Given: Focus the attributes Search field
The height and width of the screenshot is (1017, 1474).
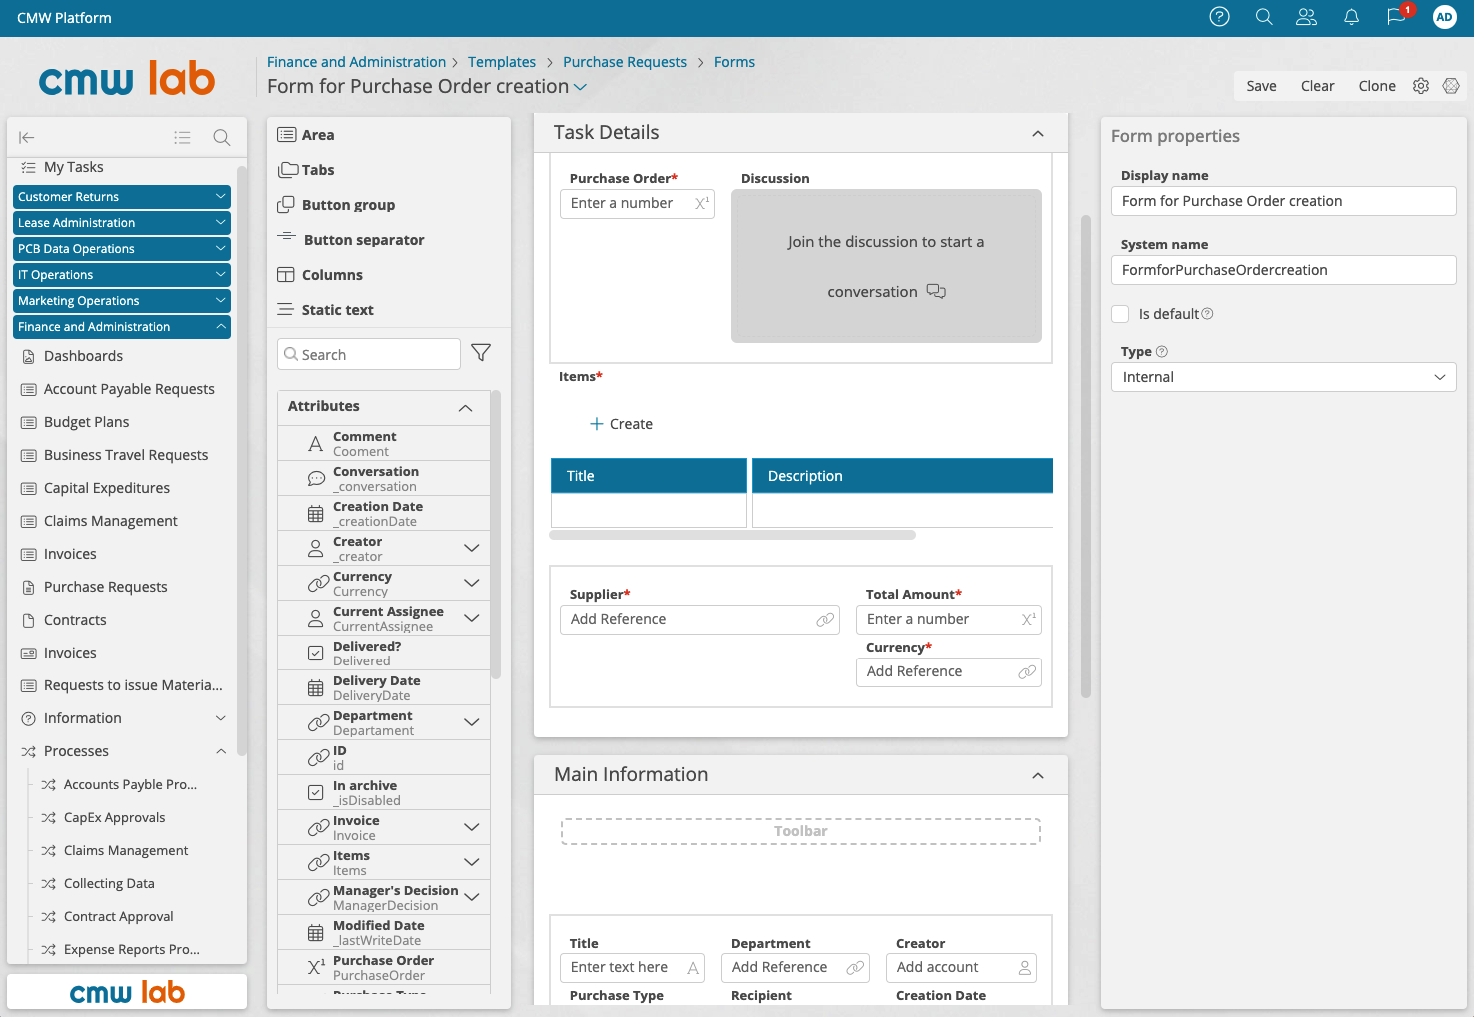Looking at the screenshot, I should (x=369, y=354).
